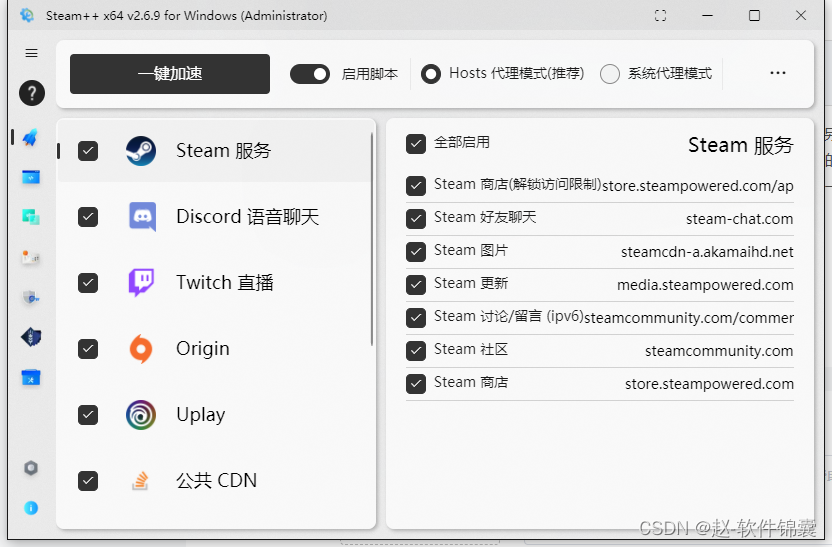Click the Discord logo icon
Image resolution: width=832 pixels, height=547 pixels.
[142, 216]
